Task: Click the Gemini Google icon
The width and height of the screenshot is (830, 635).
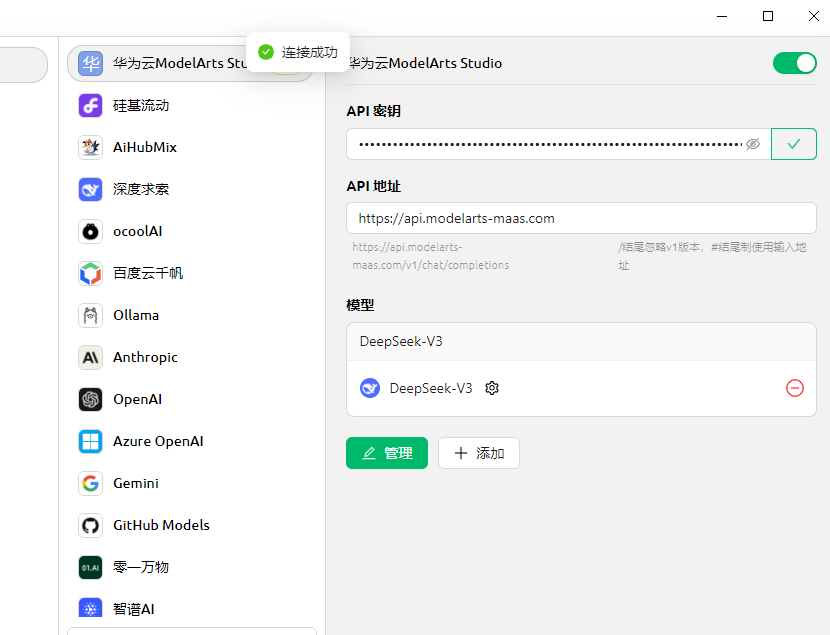Action: (91, 483)
